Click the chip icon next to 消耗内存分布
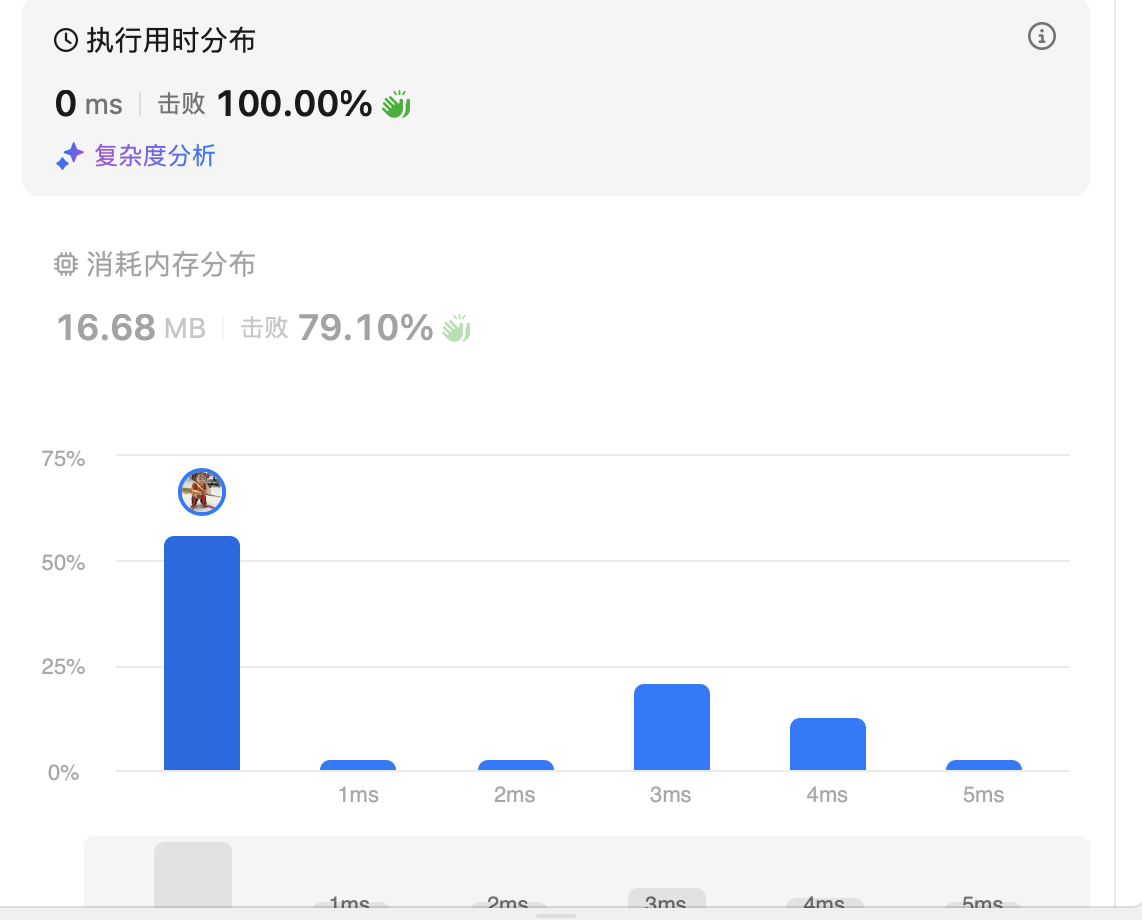The image size is (1142, 920). [66, 264]
